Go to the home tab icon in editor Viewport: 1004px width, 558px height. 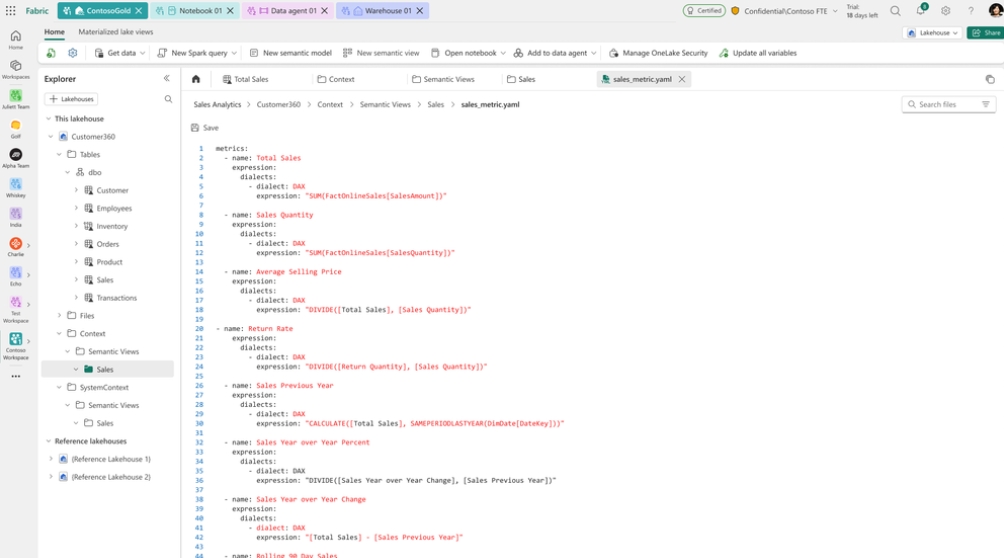(196, 79)
